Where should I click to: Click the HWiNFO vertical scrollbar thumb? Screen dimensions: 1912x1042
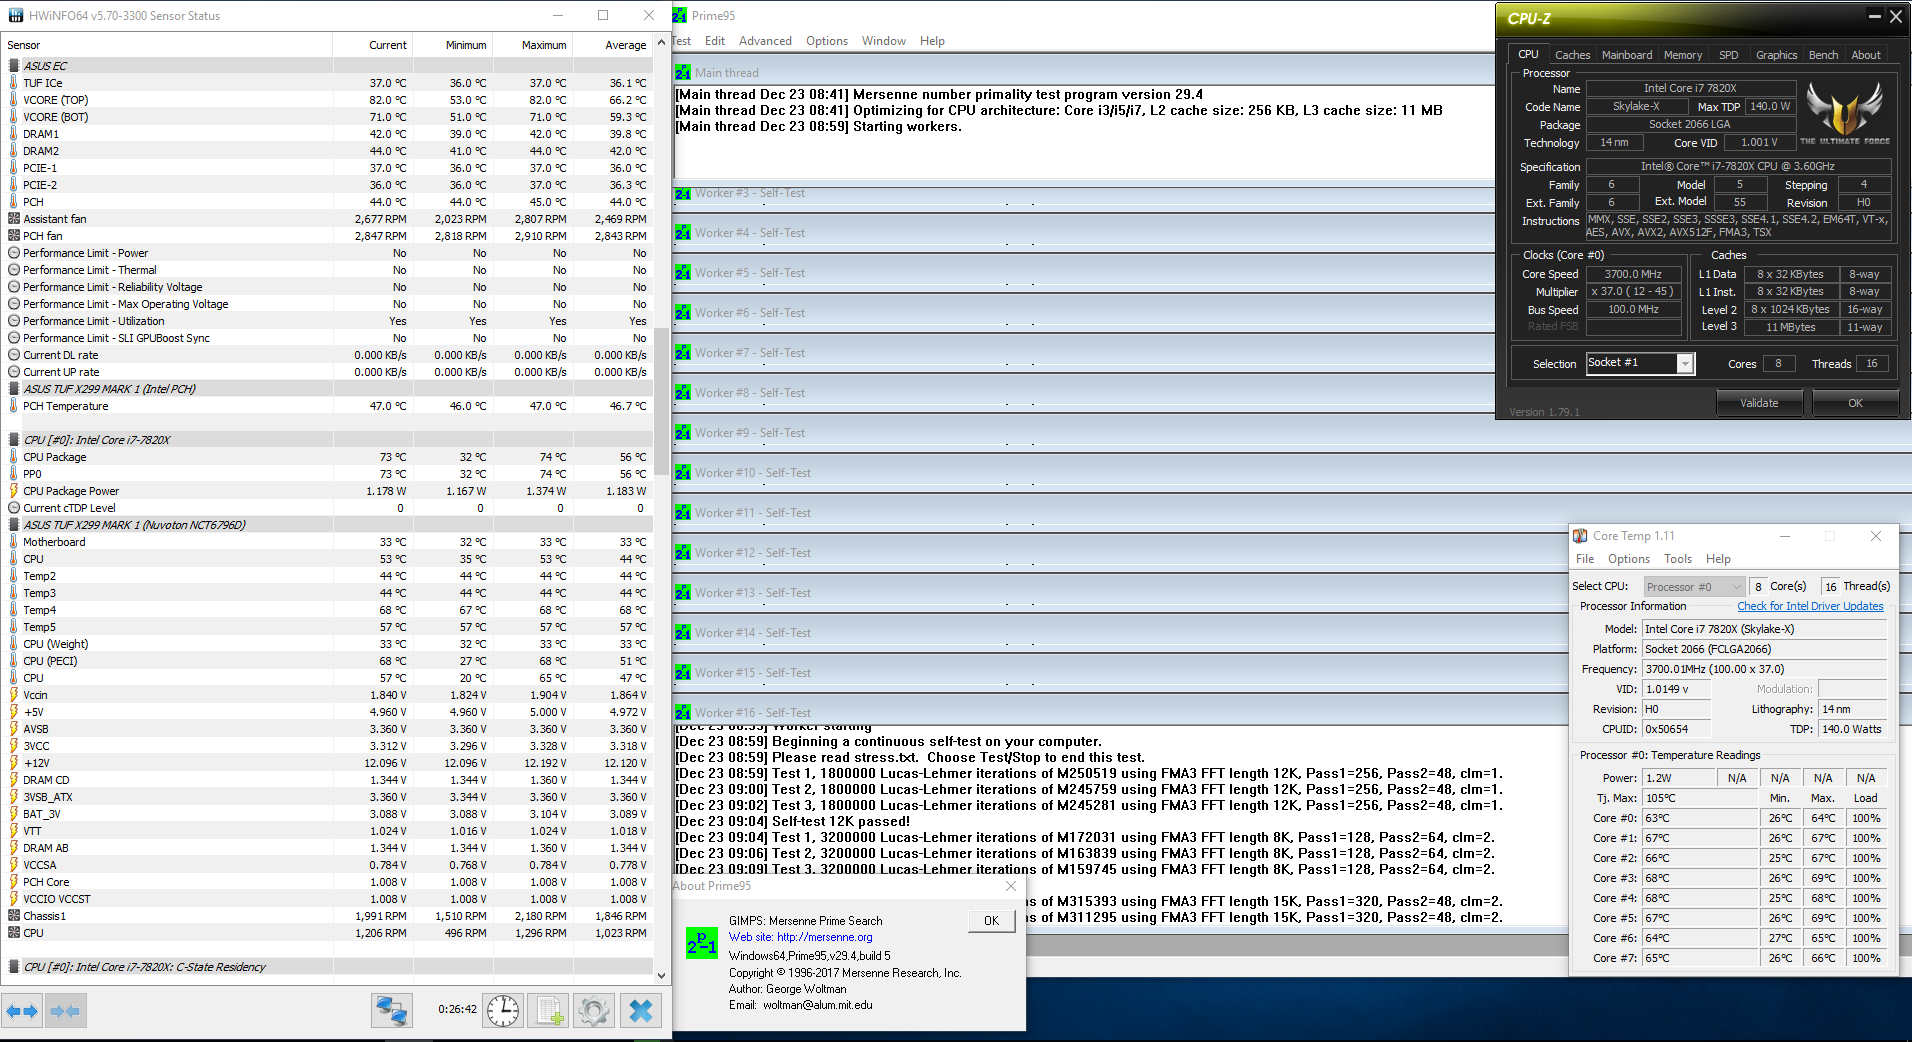(661, 402)
